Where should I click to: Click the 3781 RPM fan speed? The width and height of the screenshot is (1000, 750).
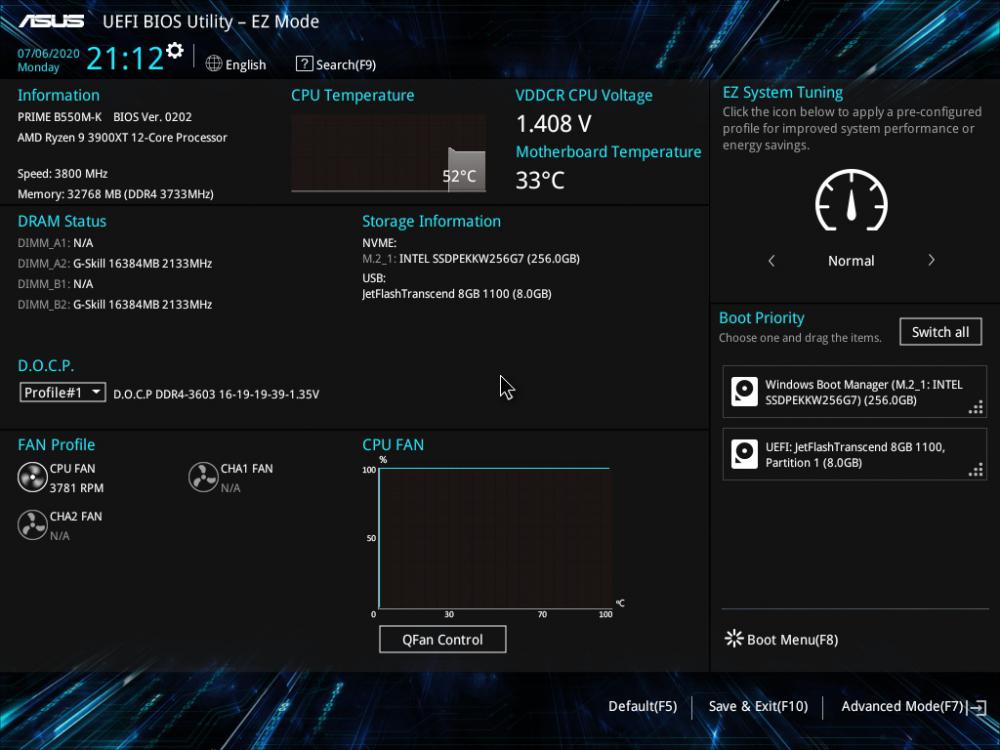pyautogui.click(x=77, y=488)
